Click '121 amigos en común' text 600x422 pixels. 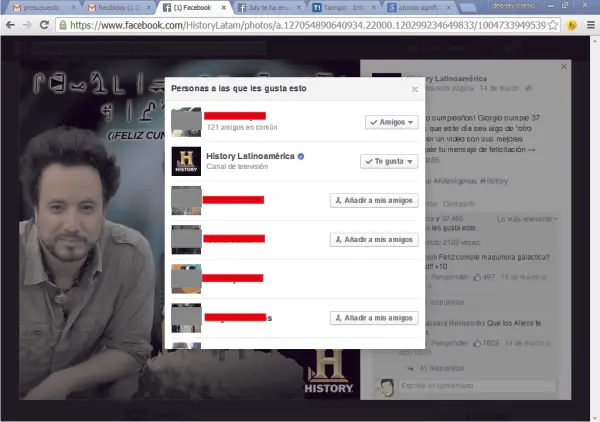click(242, 127)
